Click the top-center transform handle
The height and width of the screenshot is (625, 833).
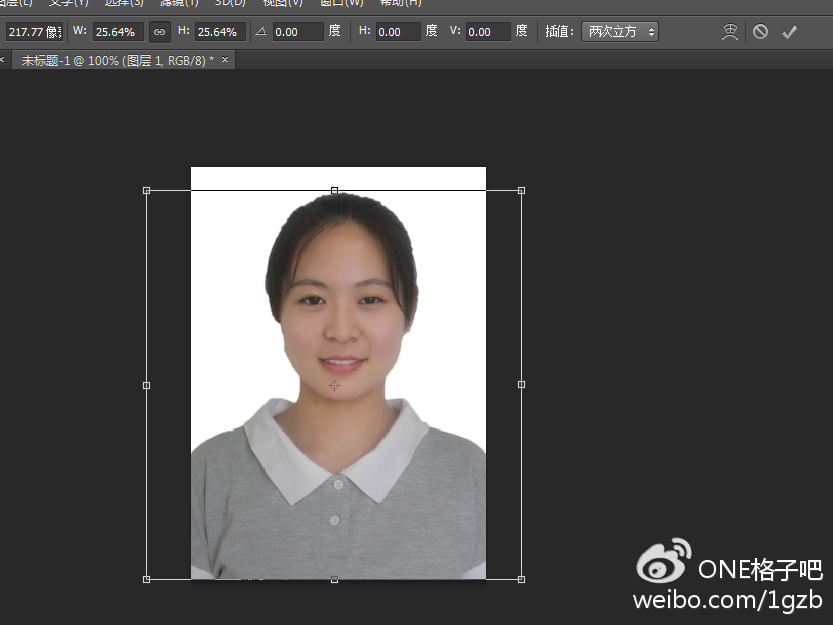coord(334,190)
